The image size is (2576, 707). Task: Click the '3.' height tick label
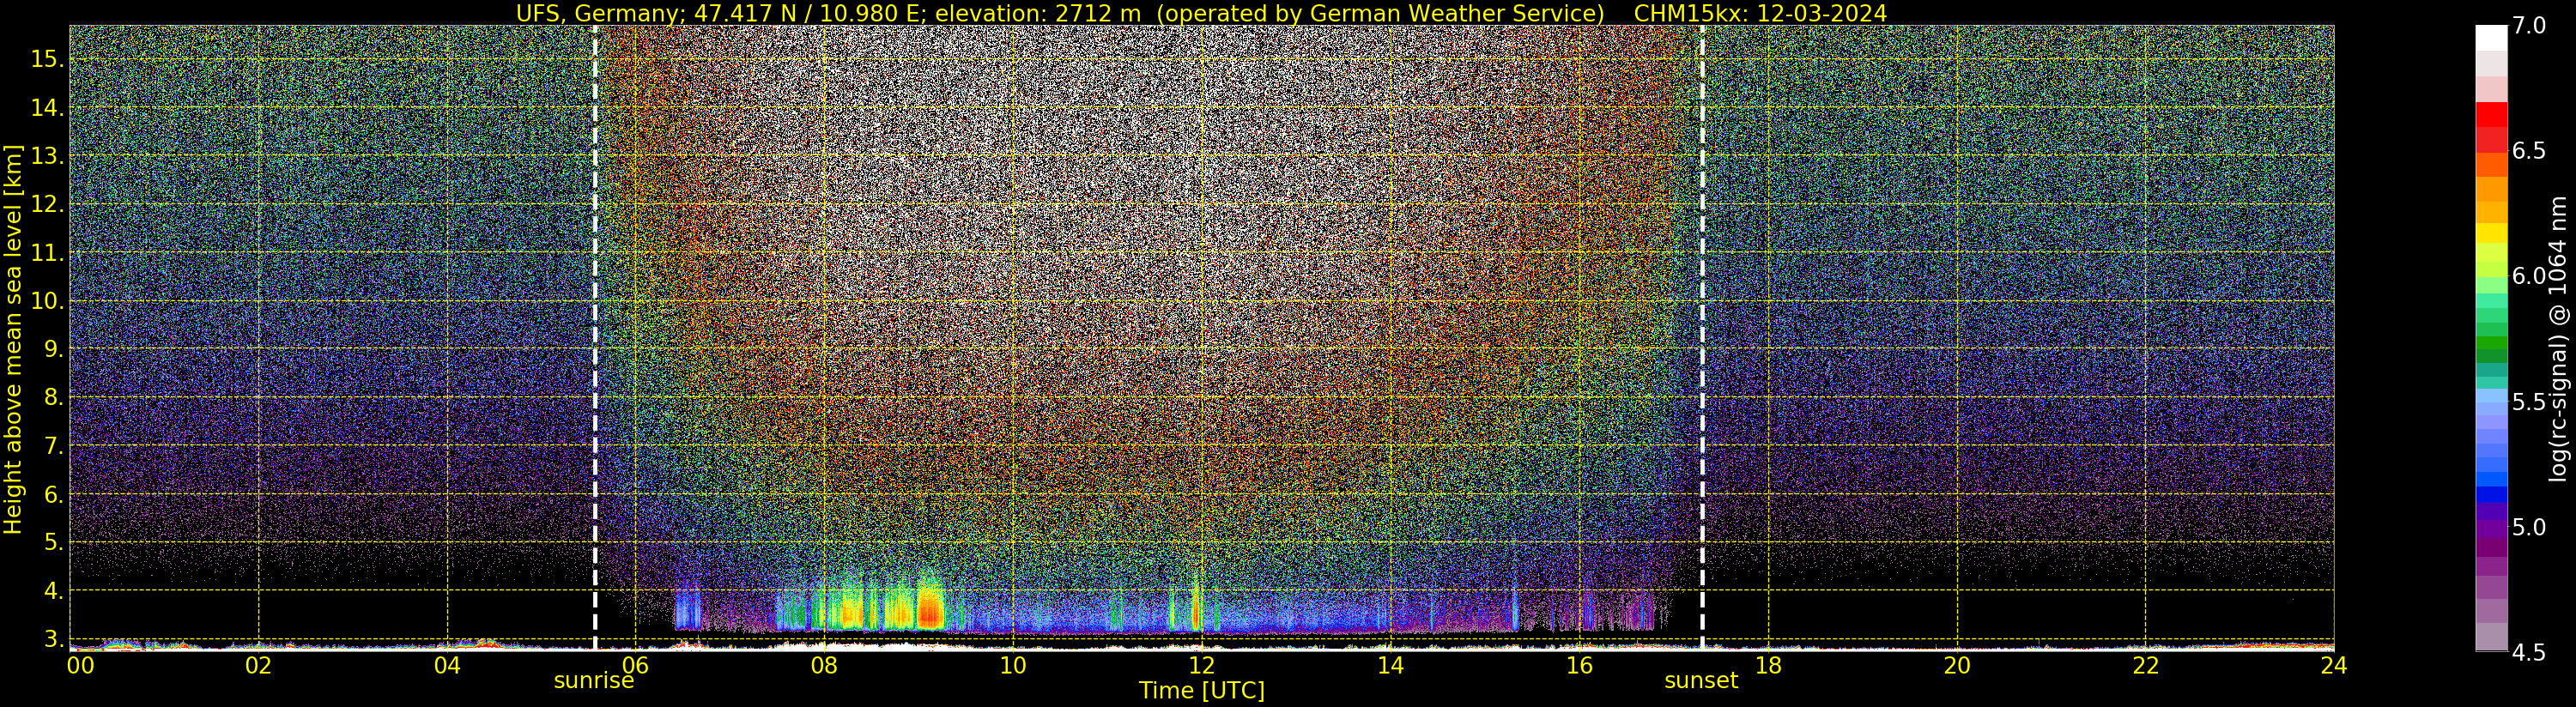(x=52, y=638)
